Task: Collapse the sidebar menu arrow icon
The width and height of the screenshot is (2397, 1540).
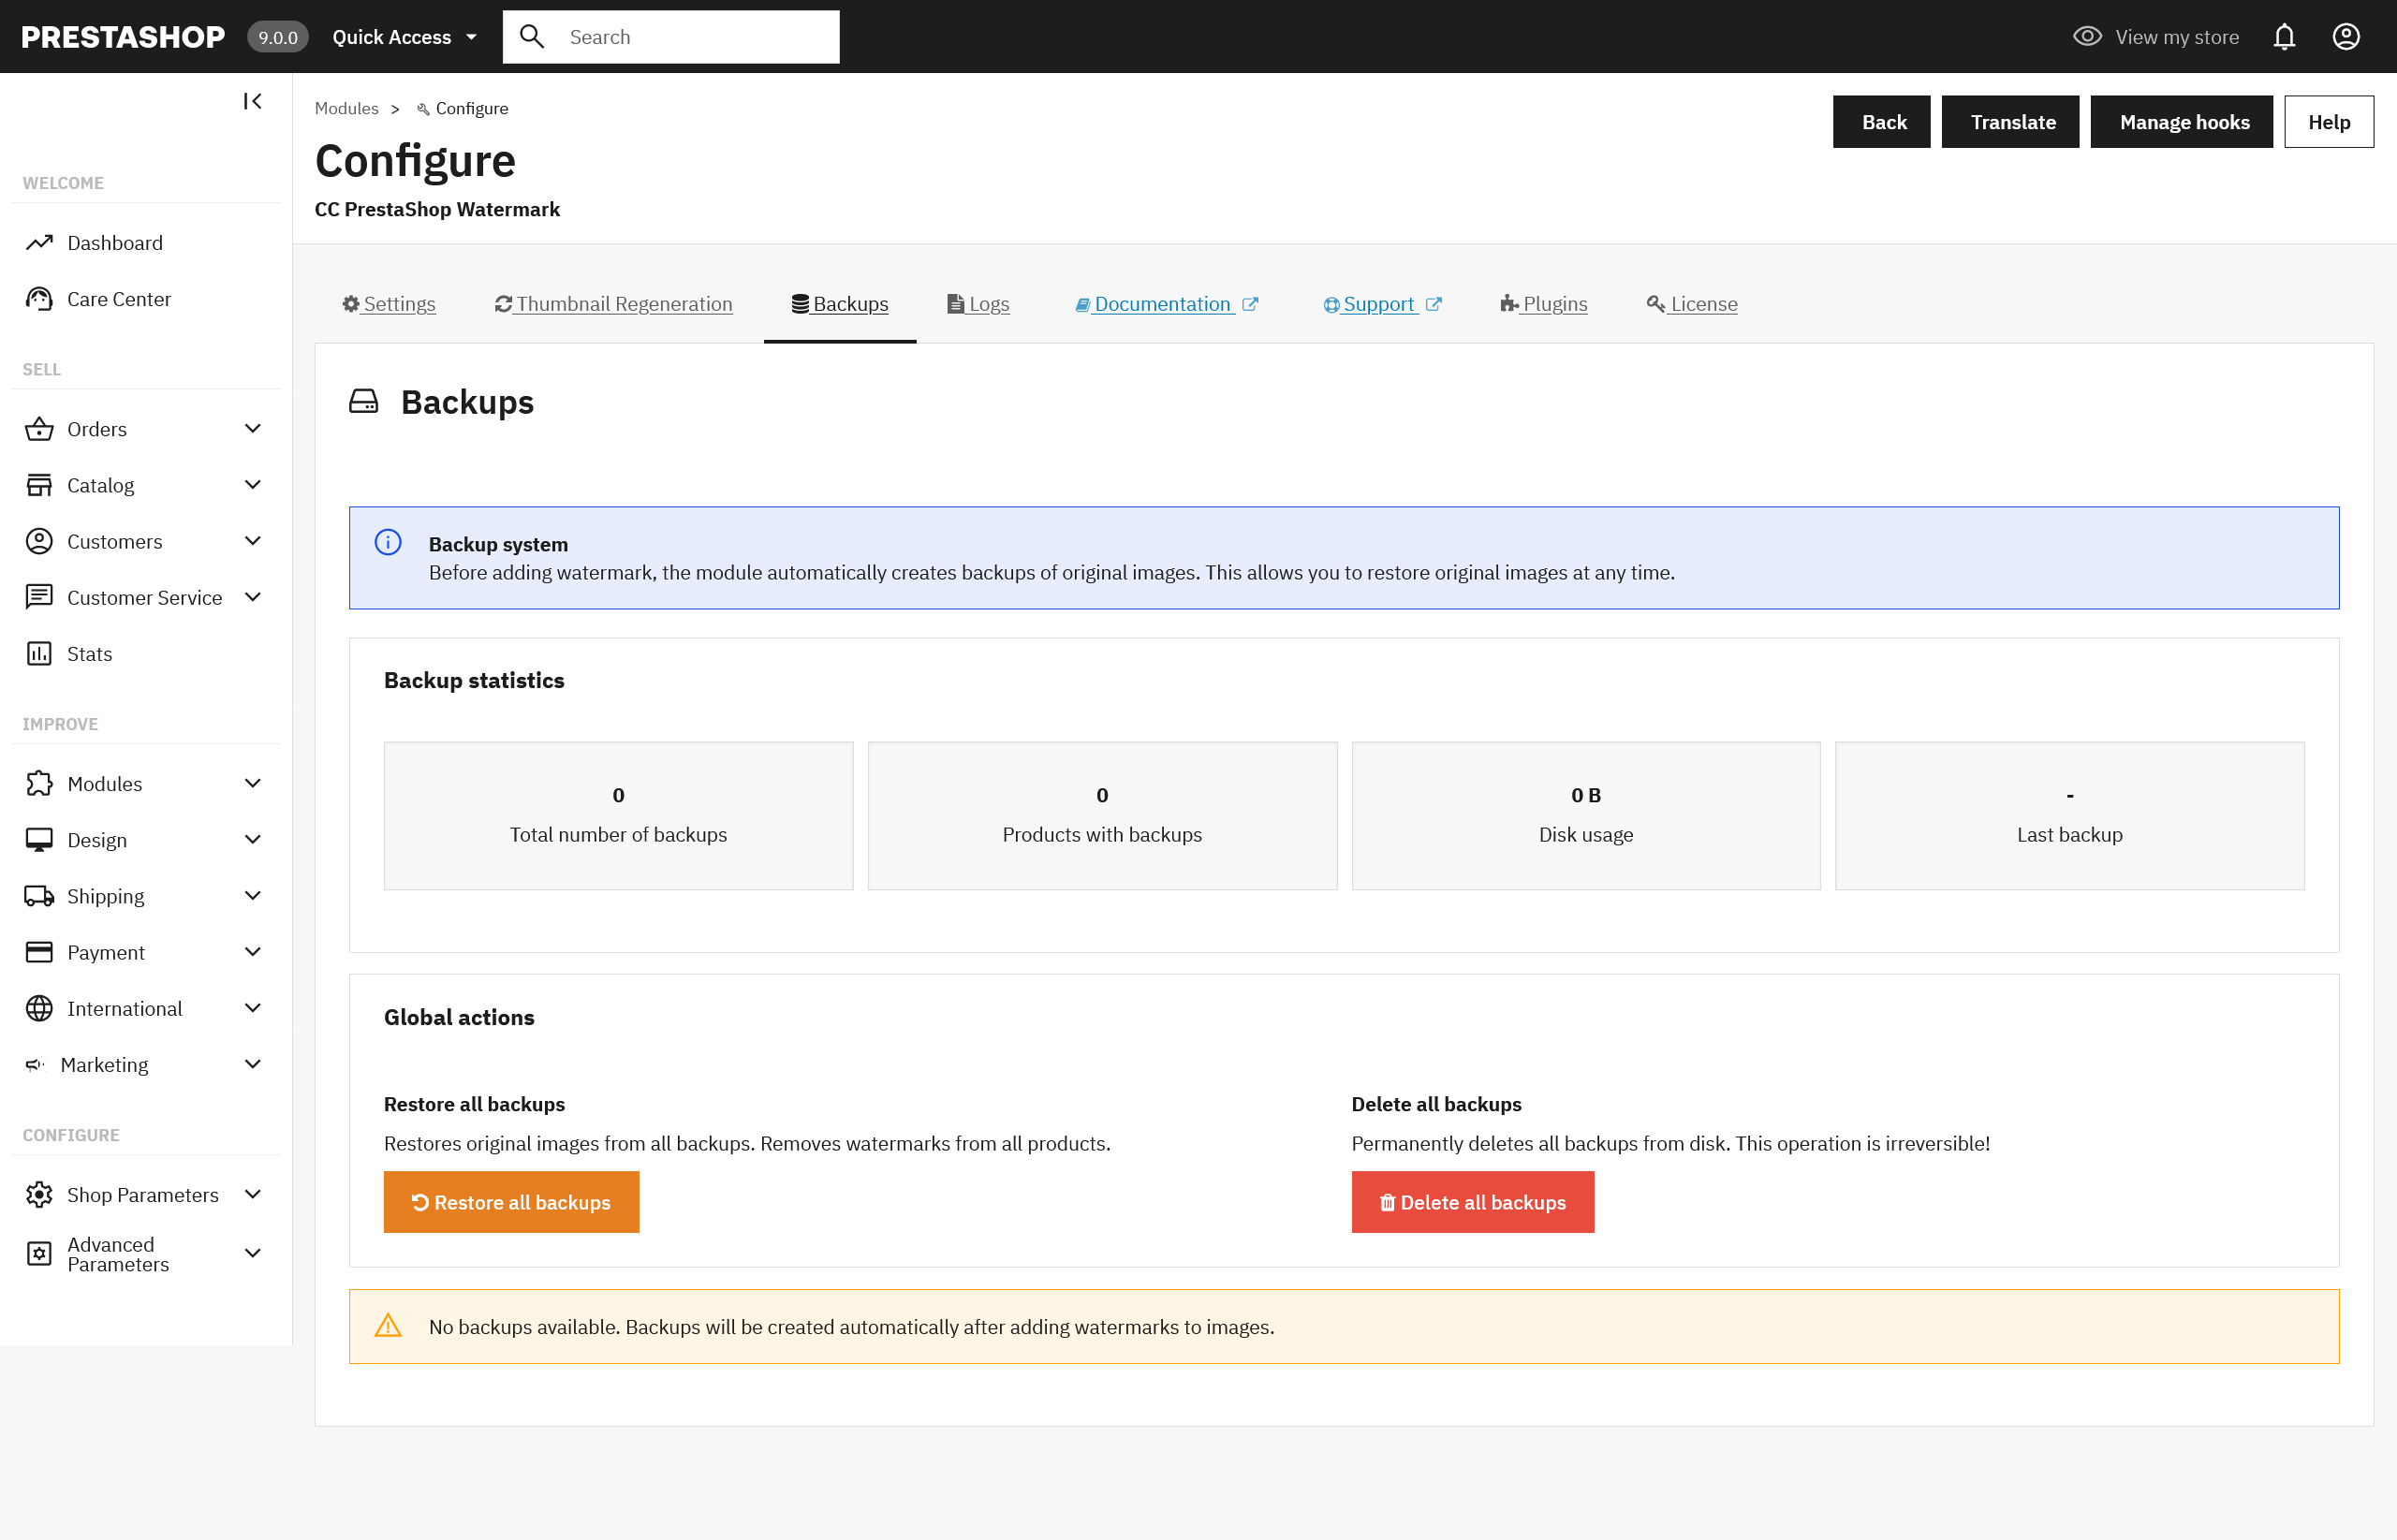Action: point(252,101)
